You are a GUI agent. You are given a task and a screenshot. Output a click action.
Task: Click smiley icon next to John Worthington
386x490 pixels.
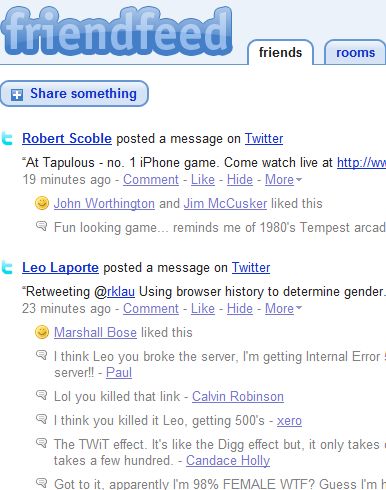pos(42,203)
